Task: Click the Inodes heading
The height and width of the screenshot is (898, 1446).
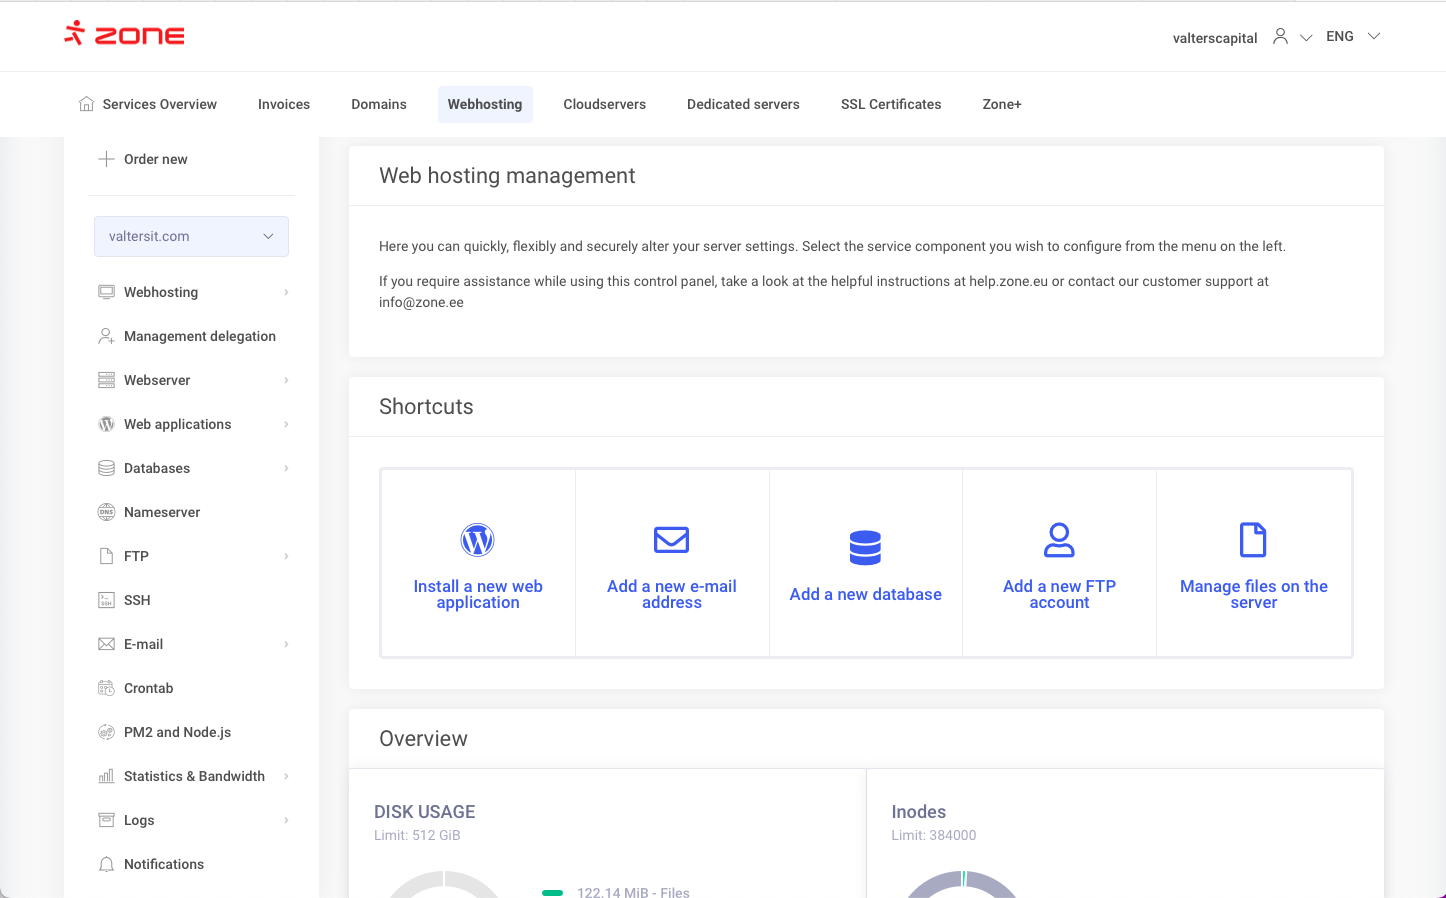Action: 918,812
